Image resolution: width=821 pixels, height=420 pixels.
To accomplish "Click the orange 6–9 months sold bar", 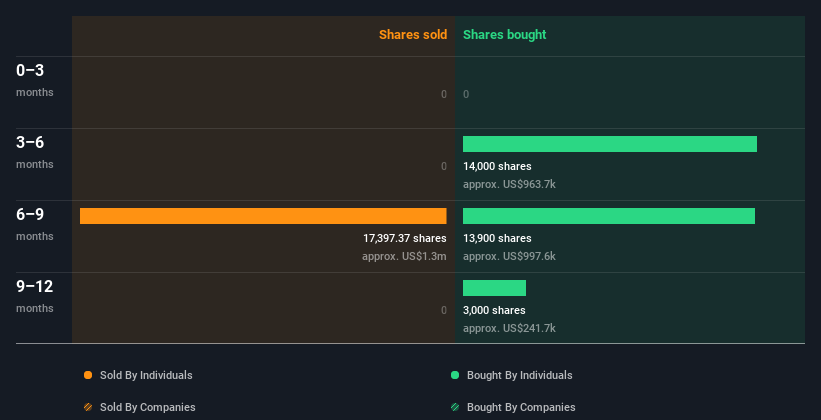I will pyautogui.click(x=263, y=216).
